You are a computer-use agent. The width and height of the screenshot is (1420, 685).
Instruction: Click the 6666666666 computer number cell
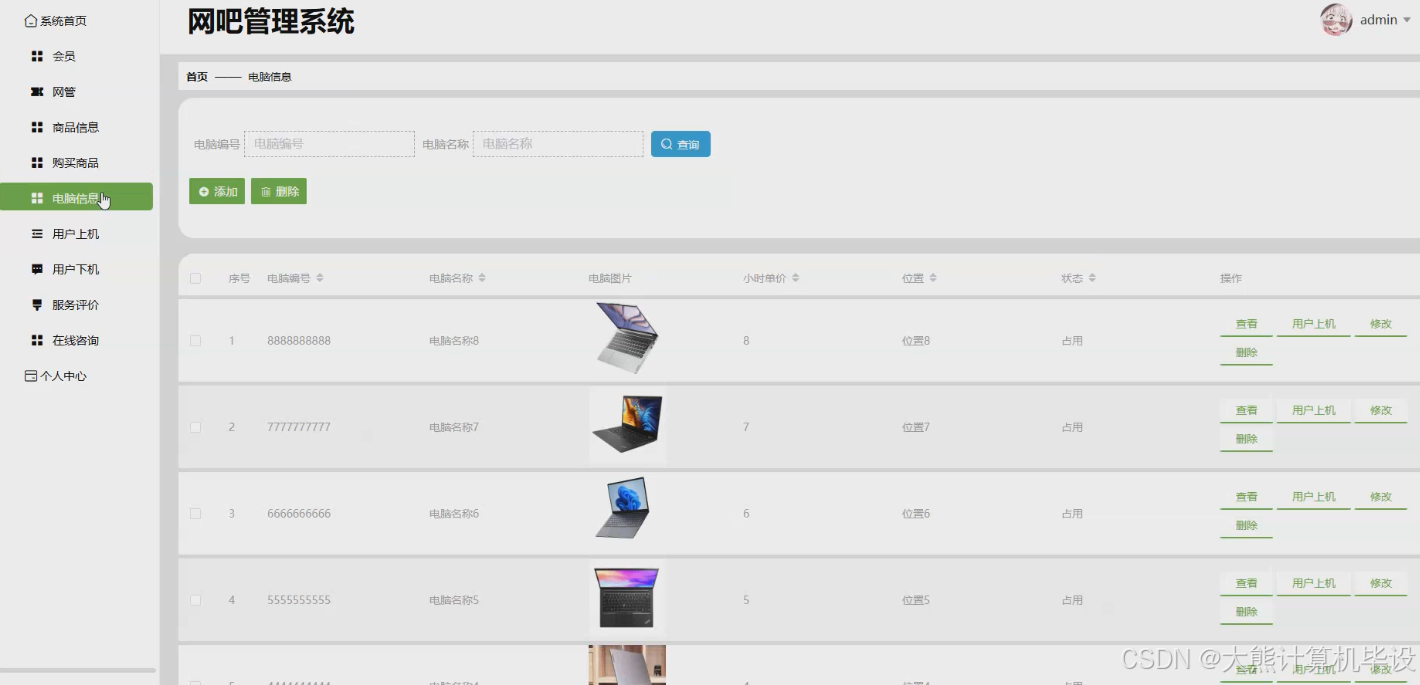[x=299, y=514]
